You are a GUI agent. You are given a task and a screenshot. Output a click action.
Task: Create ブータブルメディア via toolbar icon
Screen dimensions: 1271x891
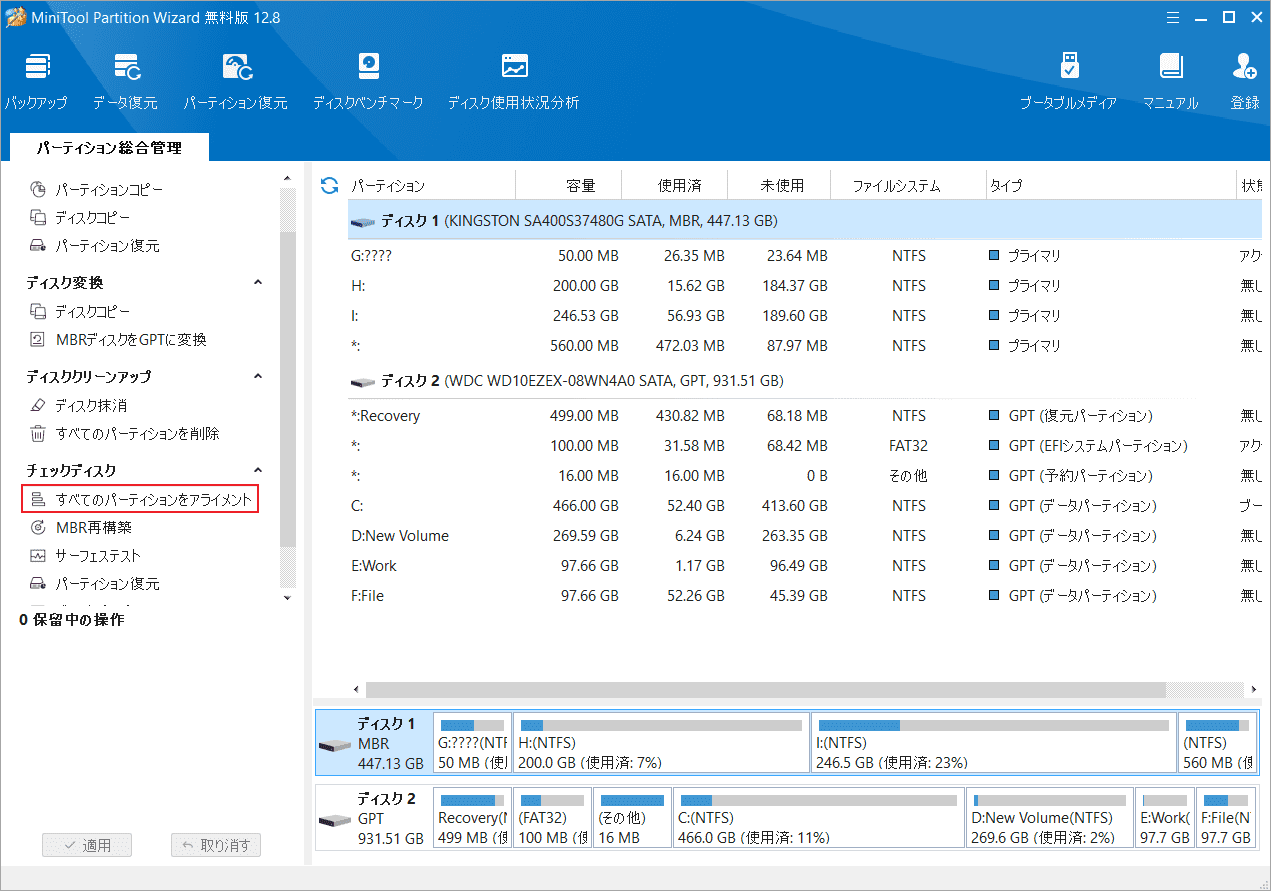1068,80
